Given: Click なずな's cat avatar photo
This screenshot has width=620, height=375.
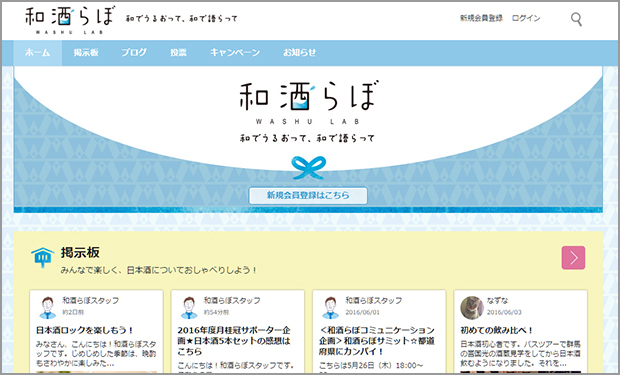Looking at the screenshot, I should 472,307.
